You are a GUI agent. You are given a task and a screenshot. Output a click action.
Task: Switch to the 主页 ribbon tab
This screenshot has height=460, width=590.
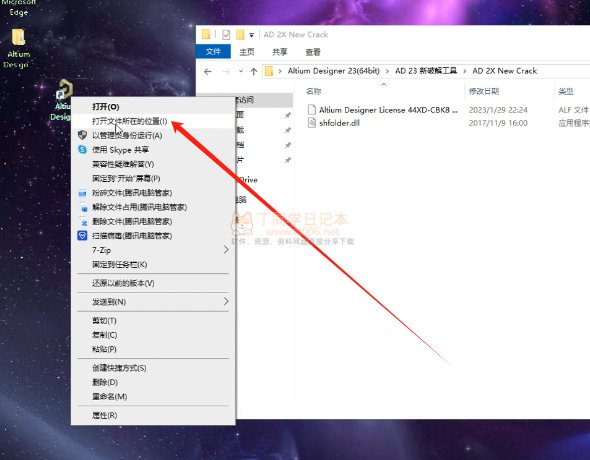247,52
